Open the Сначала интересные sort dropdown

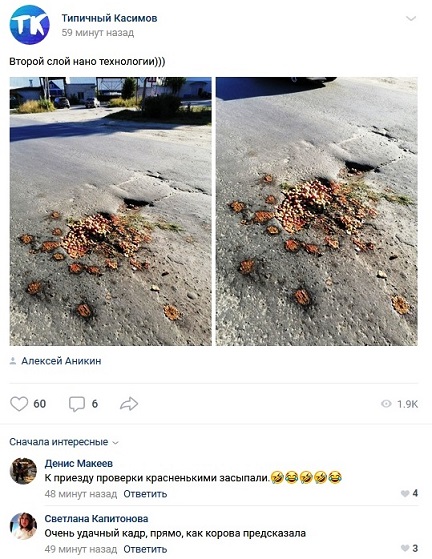pyautogui.click(x=63, y=442)
